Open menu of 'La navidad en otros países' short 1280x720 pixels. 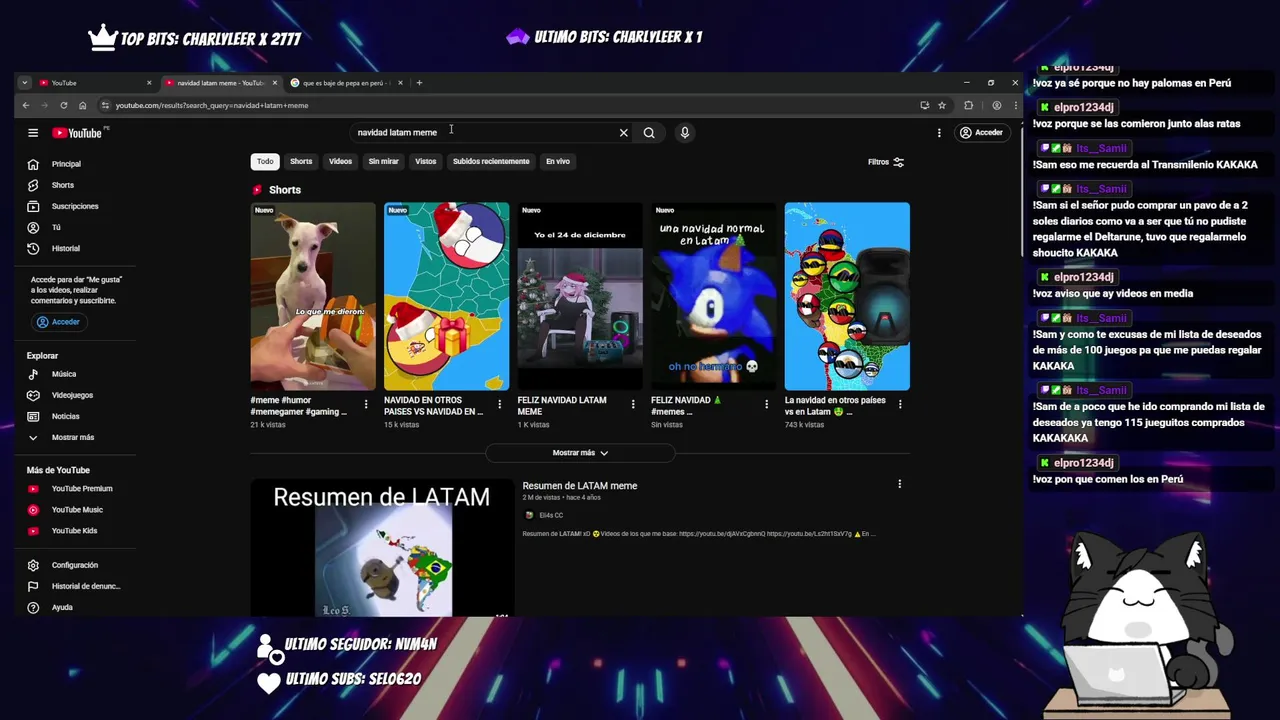coord(900,404)
